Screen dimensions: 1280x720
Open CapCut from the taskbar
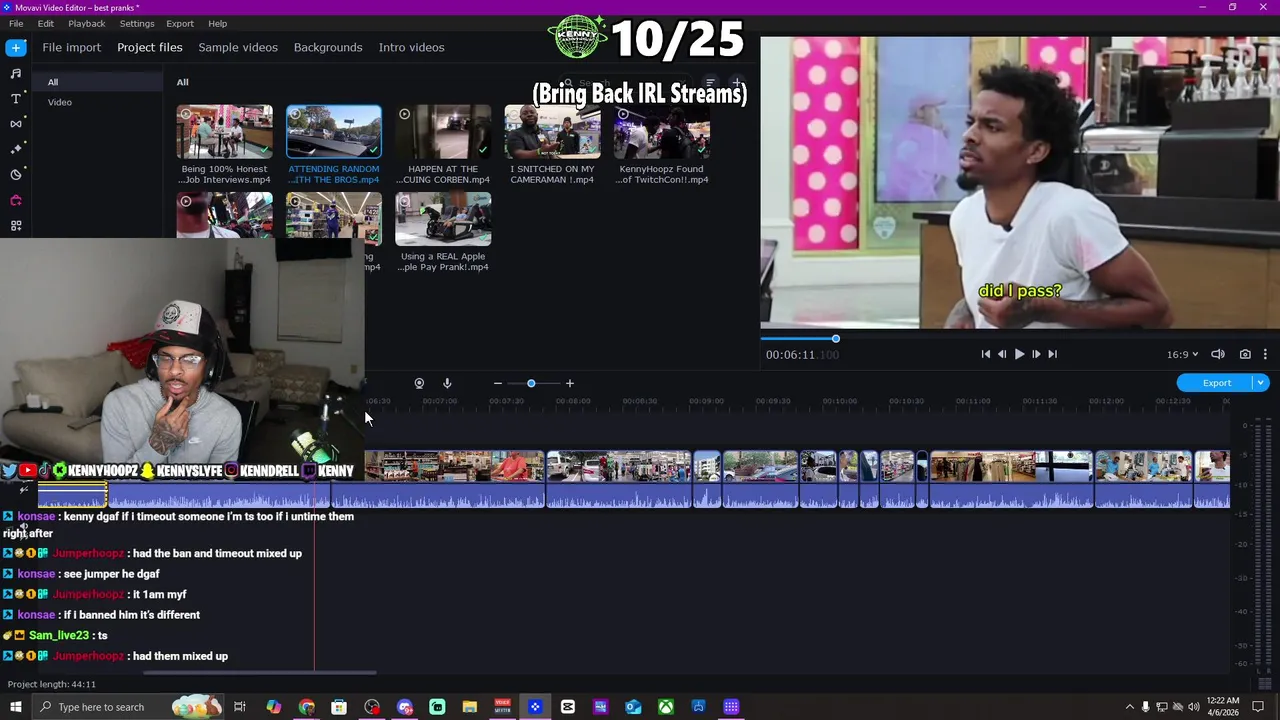click(568, 707)
